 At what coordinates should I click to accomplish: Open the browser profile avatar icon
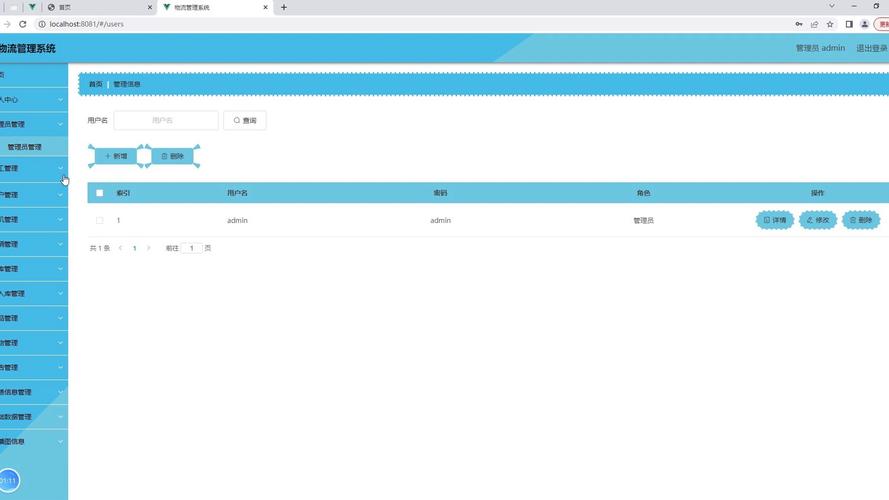pyautogui.click(x=865, y=24)
